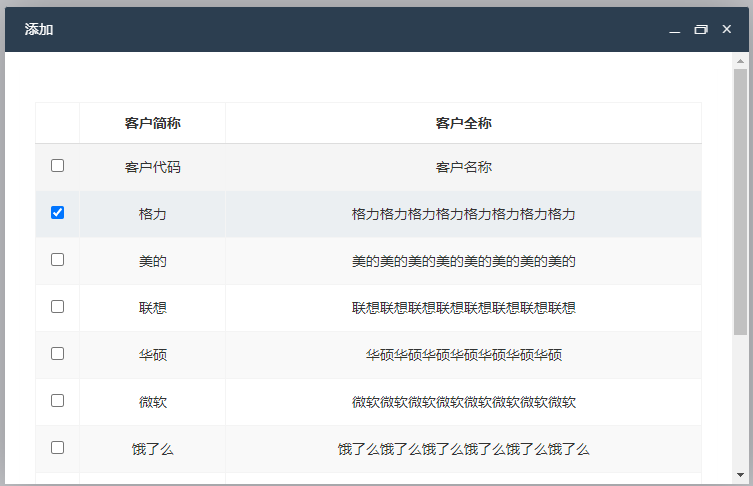Click the 联想 short name cell
This screenshot has width=753, height=486.
[x=153, y=308]
